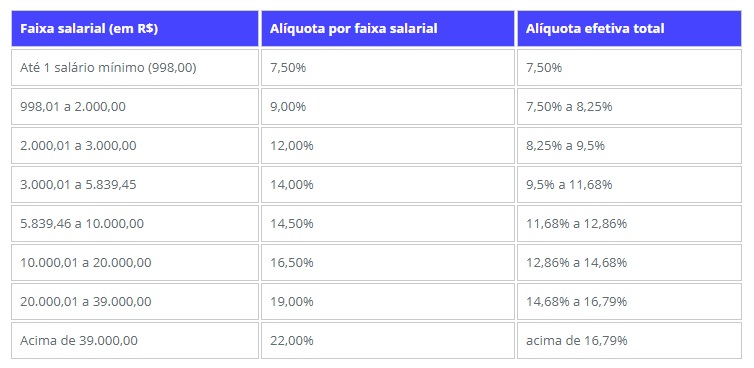Screen dimensions: 754x368
Task: Click the 12,00% rate cell
Action: tap(388, 145)
